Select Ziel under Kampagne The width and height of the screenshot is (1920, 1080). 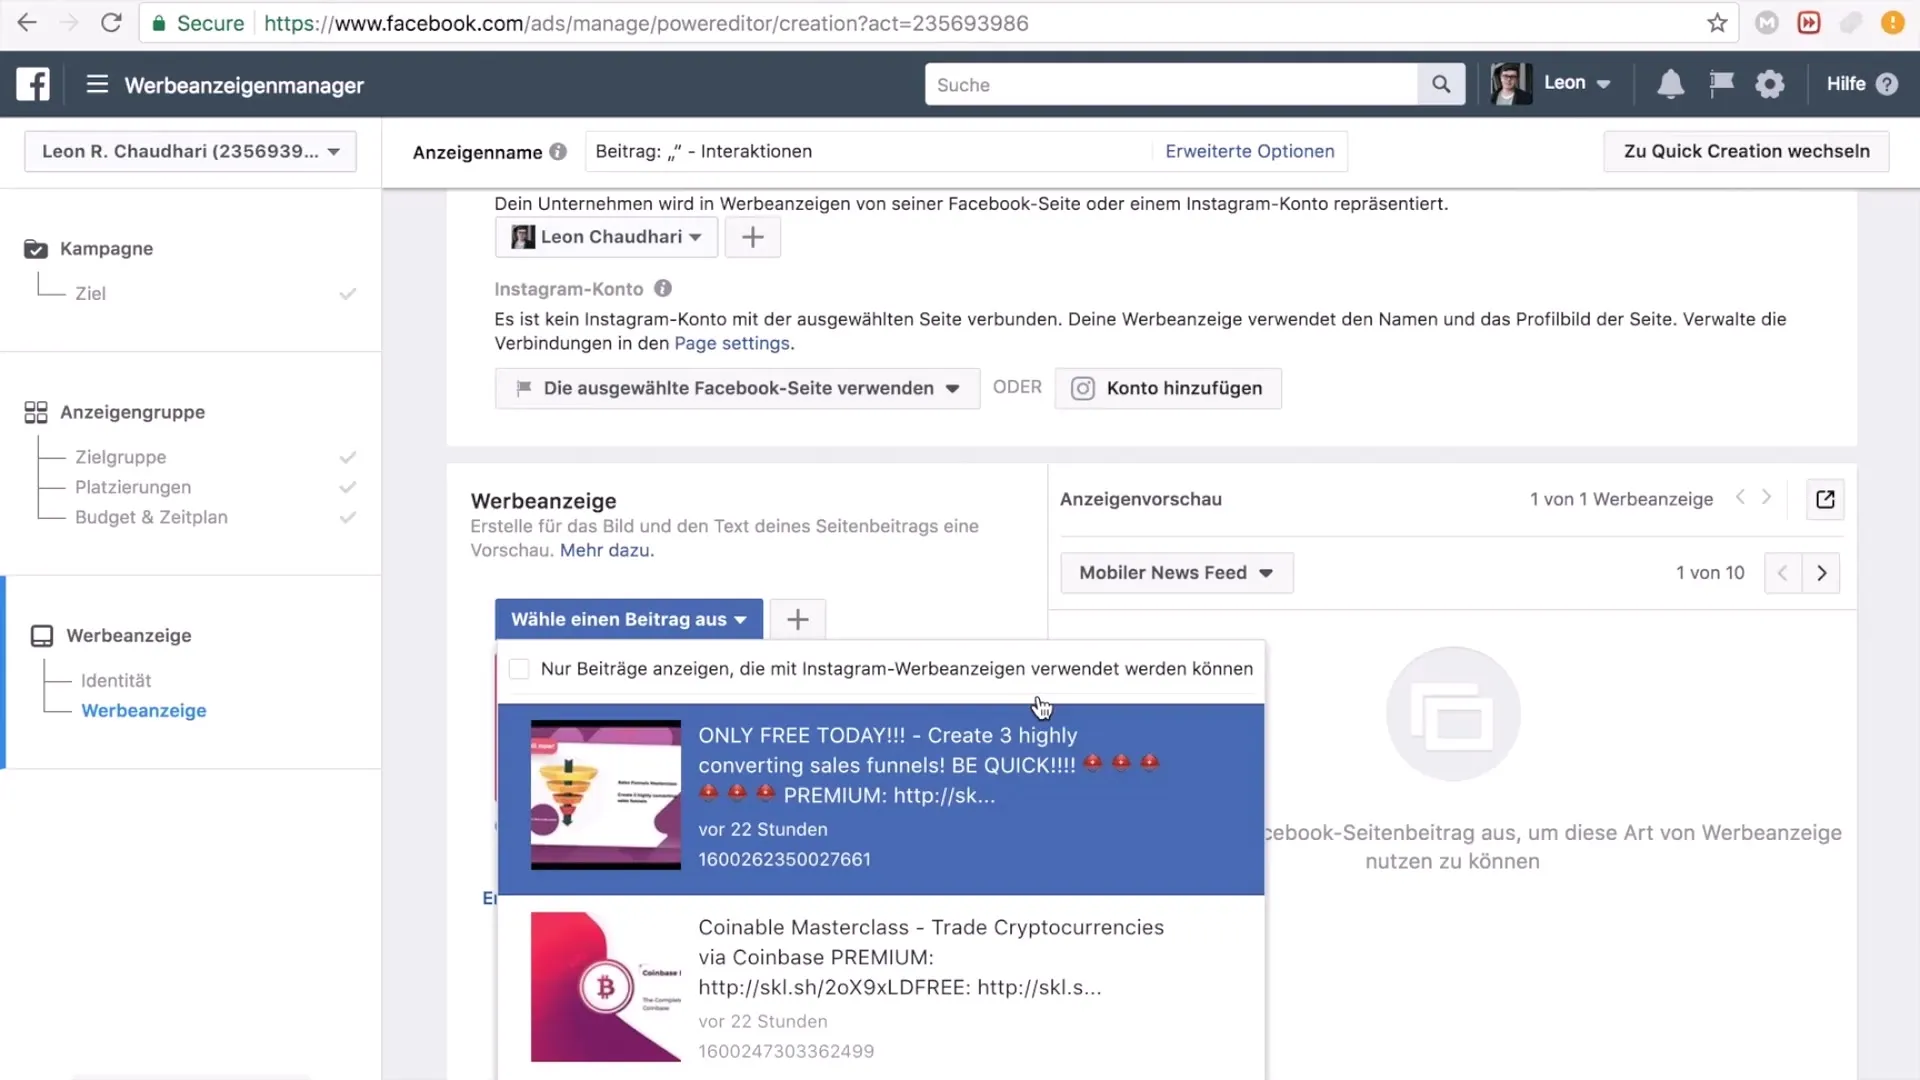pyautogui.click(x=90, y=294)
